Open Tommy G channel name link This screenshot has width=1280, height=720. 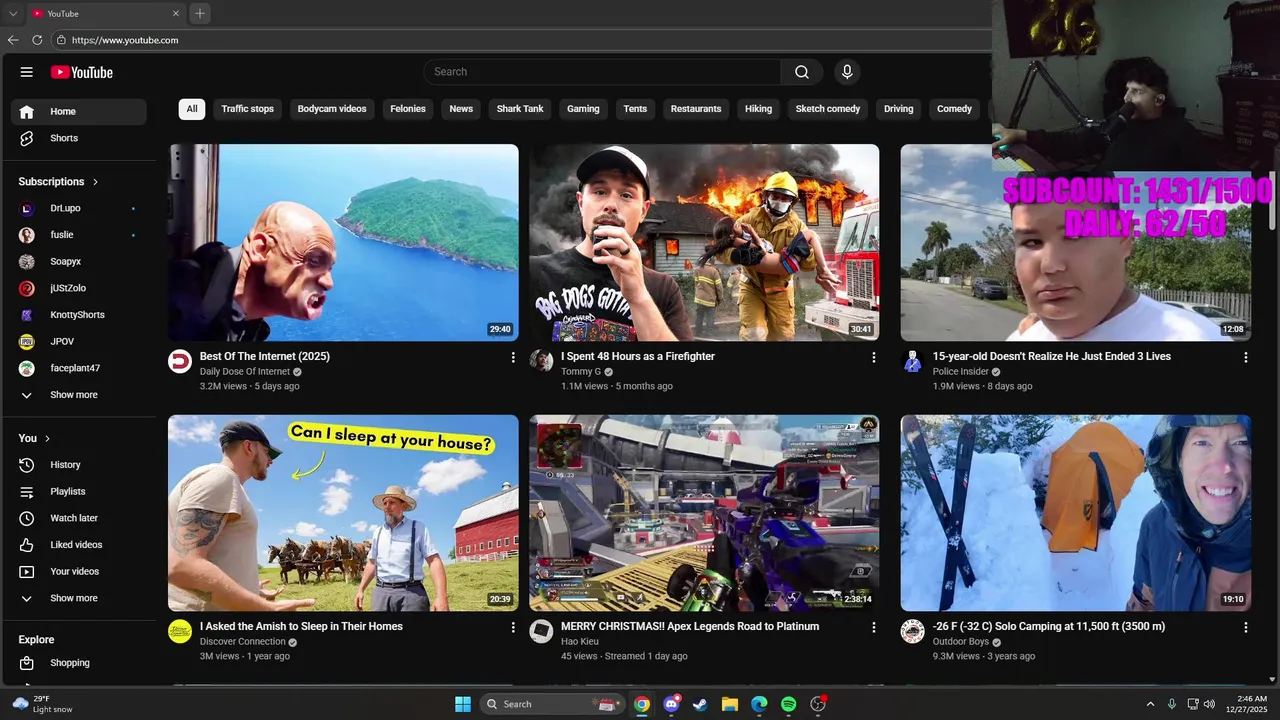pyautogui.click(x=581, y=372)
